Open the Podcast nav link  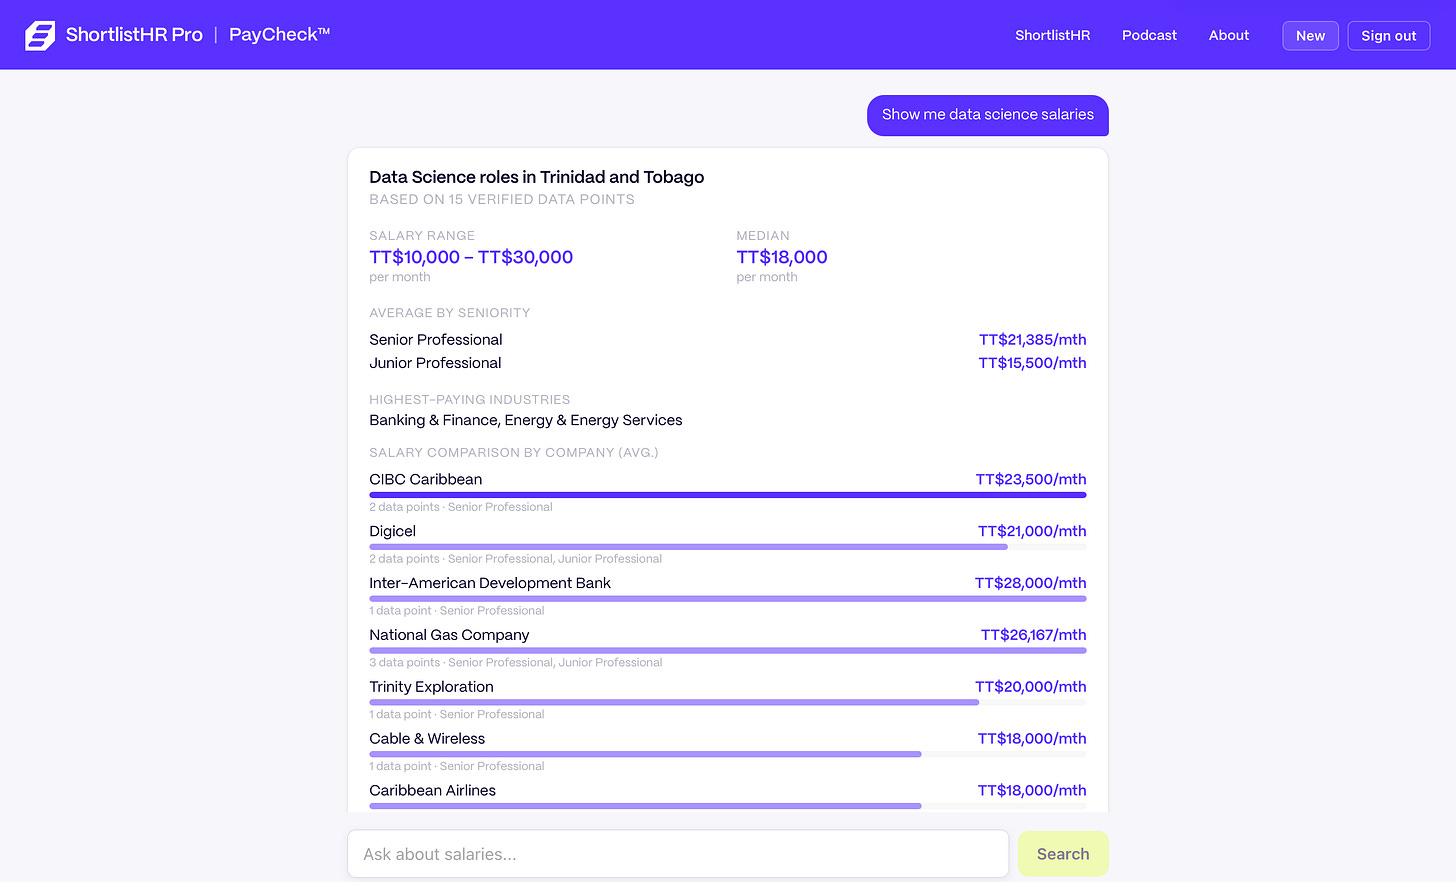pyautogui.click(x=1149, y=35)
